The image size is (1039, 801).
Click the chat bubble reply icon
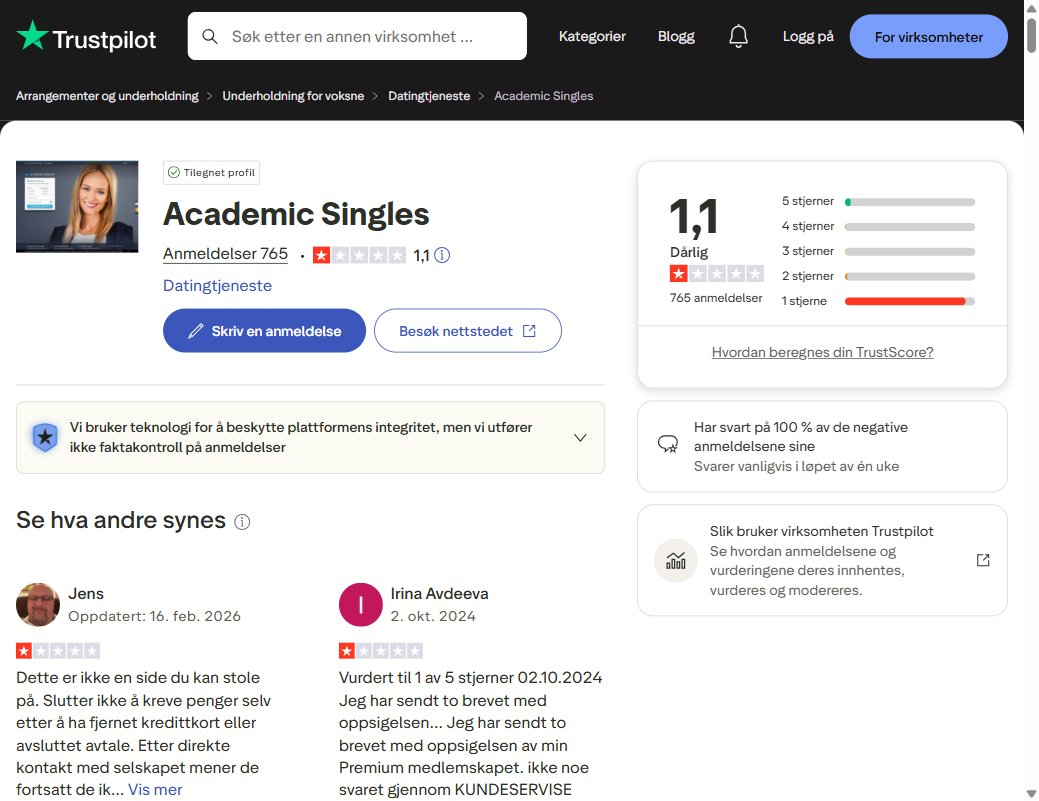click(x=668, y=444)
